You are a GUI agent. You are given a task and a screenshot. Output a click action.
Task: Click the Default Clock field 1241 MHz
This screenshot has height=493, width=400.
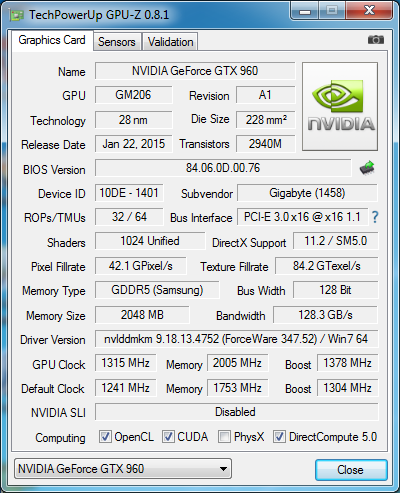pos(126,388)
